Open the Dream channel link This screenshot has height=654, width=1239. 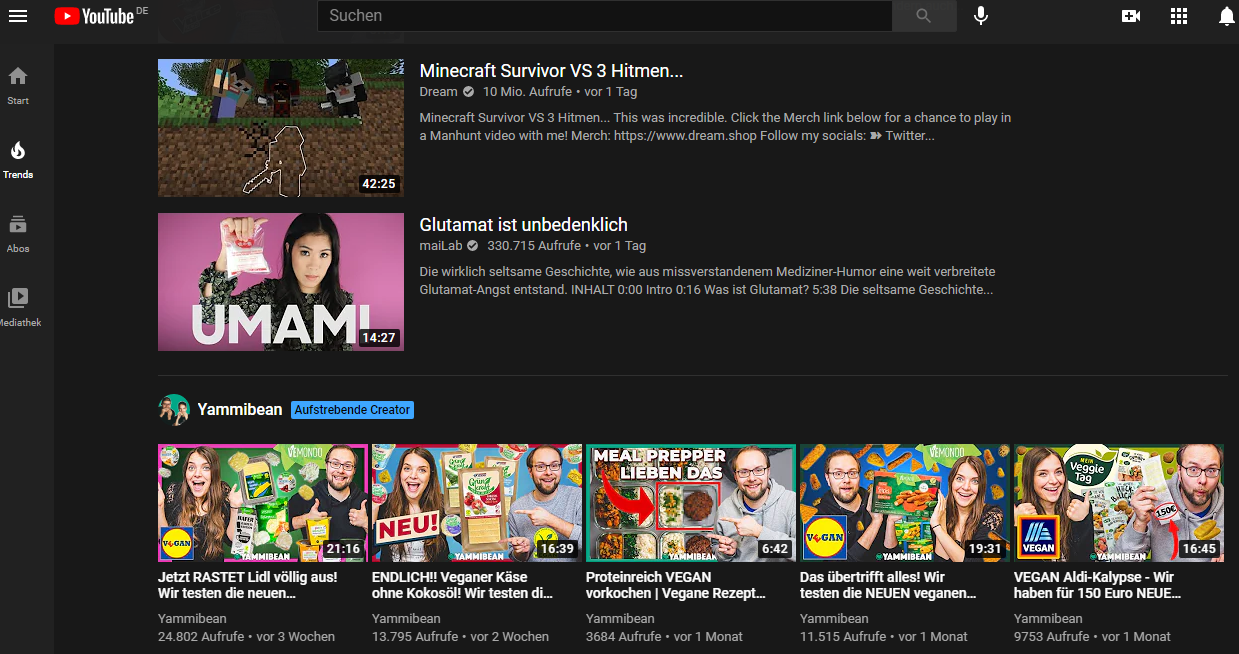(x=438, y=91)
